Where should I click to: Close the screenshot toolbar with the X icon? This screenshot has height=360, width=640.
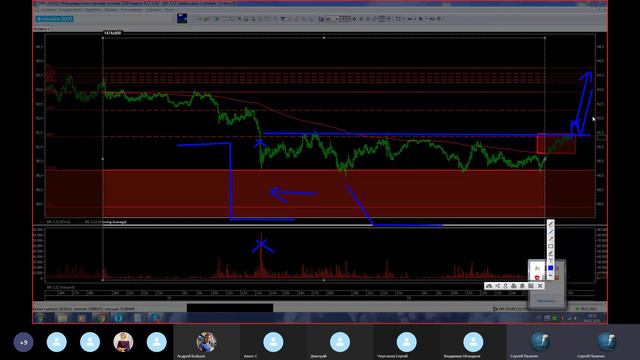click(x=540, y=286)
